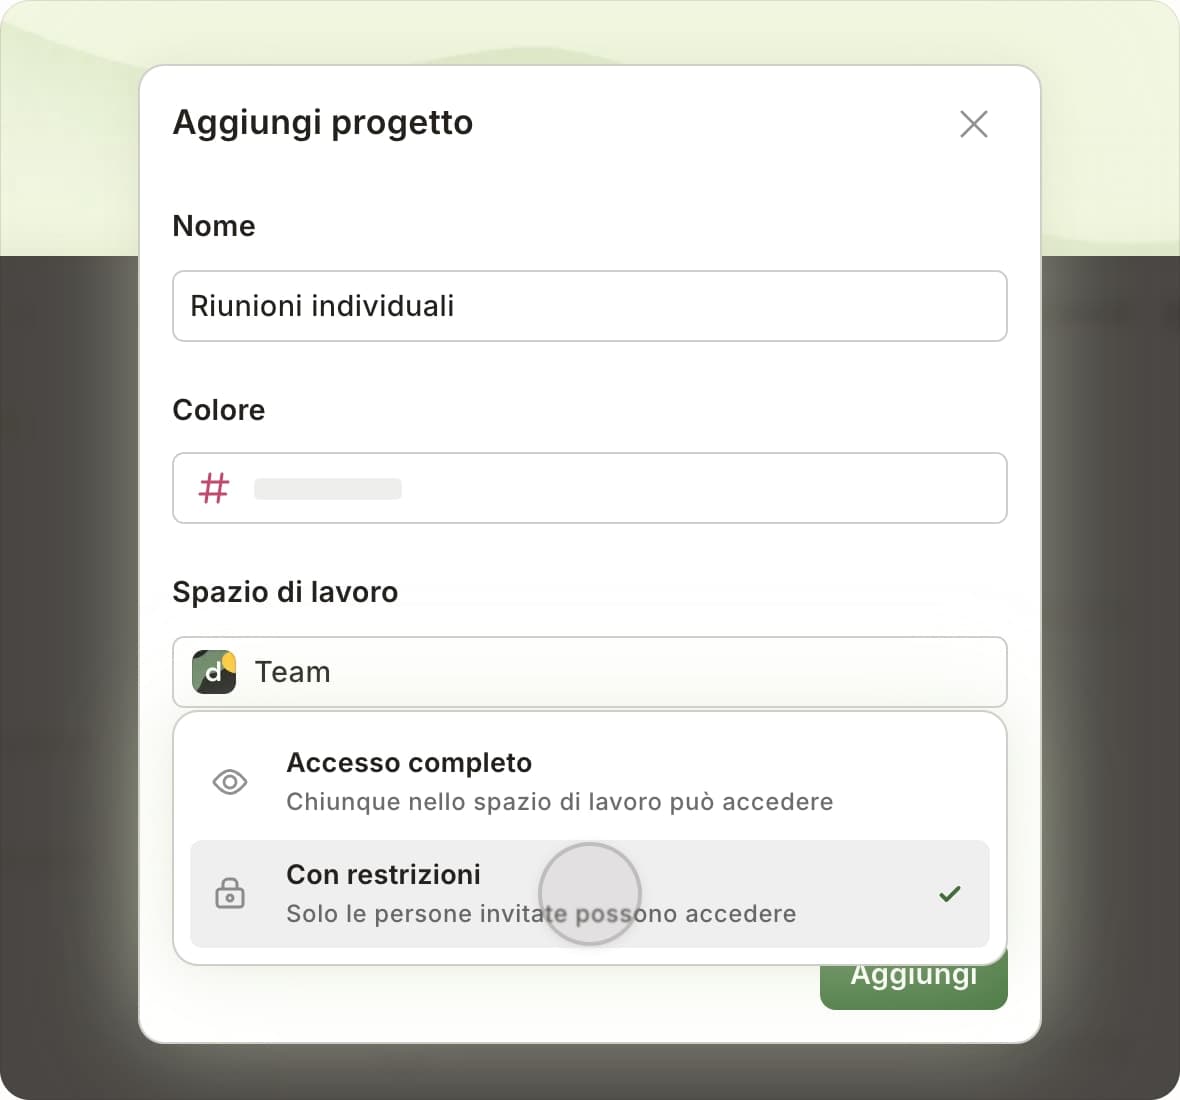This screenshot has width=1180, height=1100.
Task: Click the Team workspace avatar icon
Action: point(214,672)
